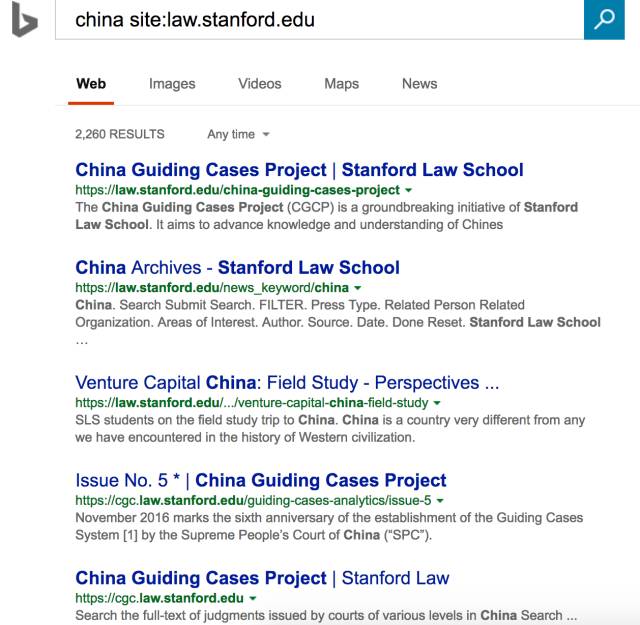Click the search query input field
Image resolution: width=640 pixels, height=625 pixels.
coord(320,19)
